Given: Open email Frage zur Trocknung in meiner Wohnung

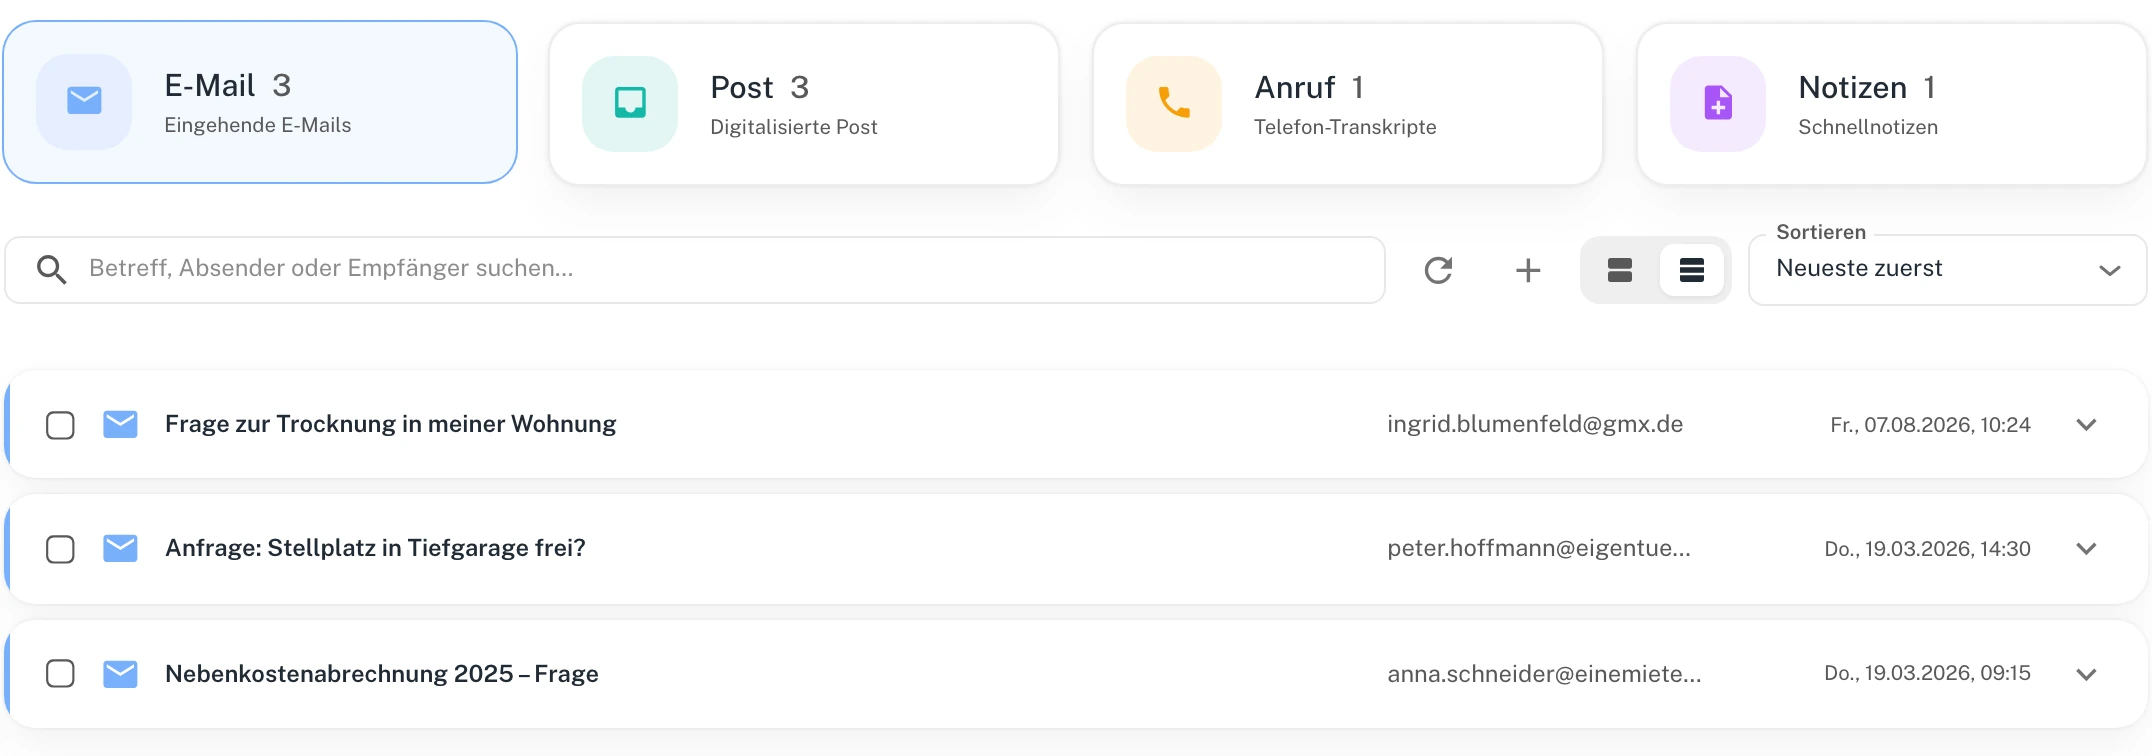Looking at the screenshot, I should click(x=390, y=424).
